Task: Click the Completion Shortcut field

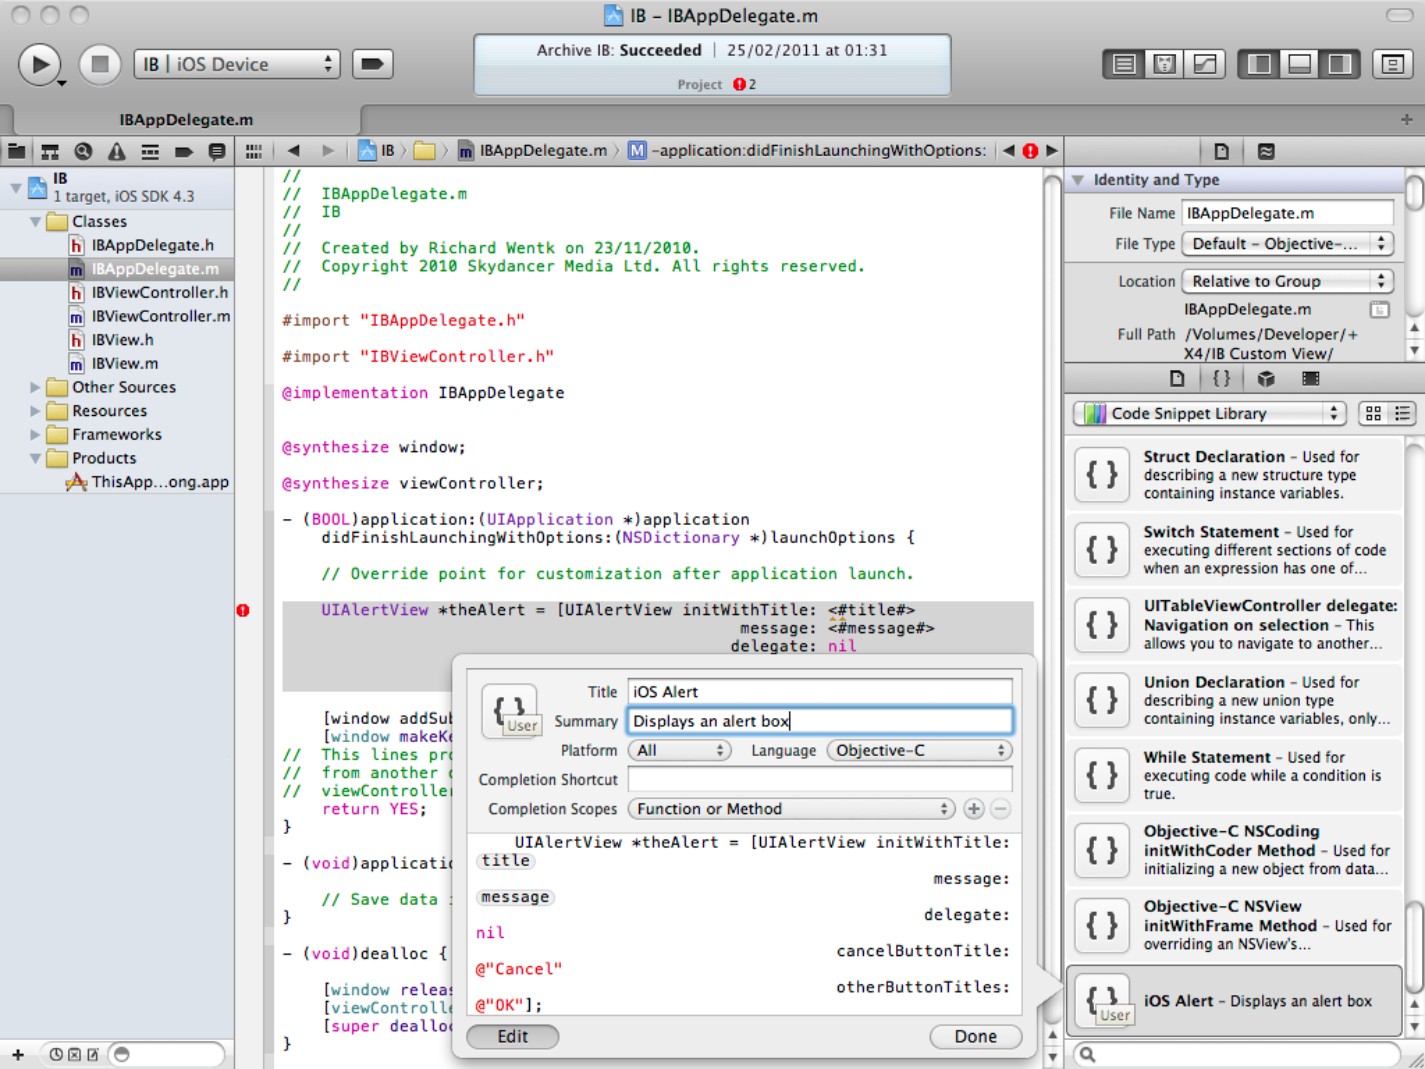Action: (x=820, y=780)
